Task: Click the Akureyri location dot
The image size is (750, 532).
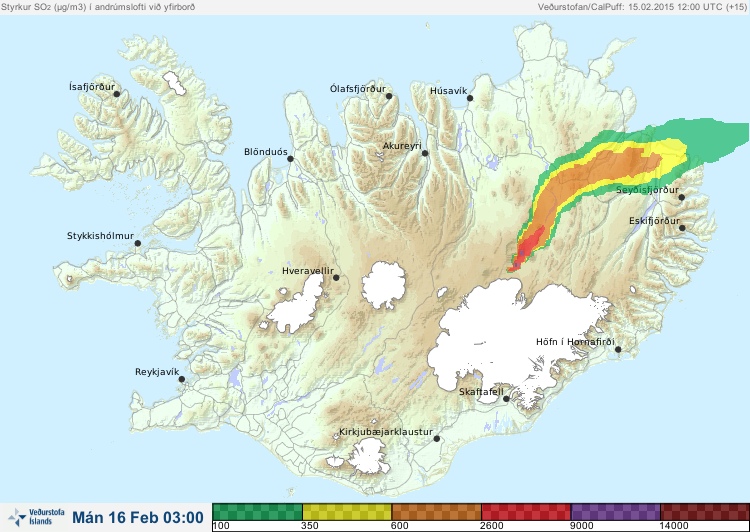Action: click(x=425, y=153)
